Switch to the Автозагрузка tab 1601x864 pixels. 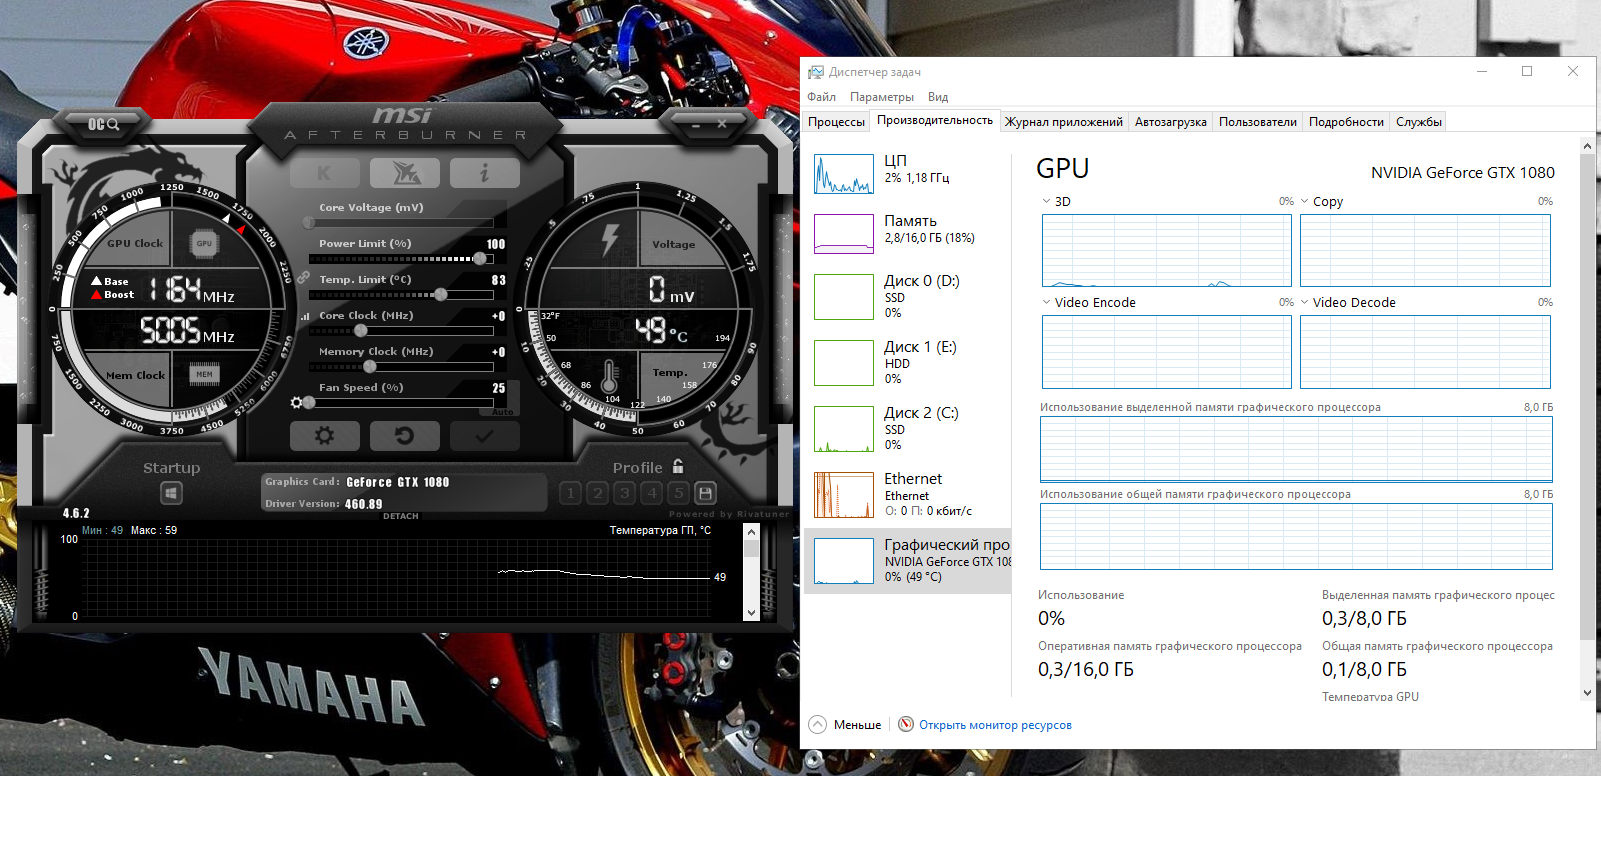coord(1171,122)
